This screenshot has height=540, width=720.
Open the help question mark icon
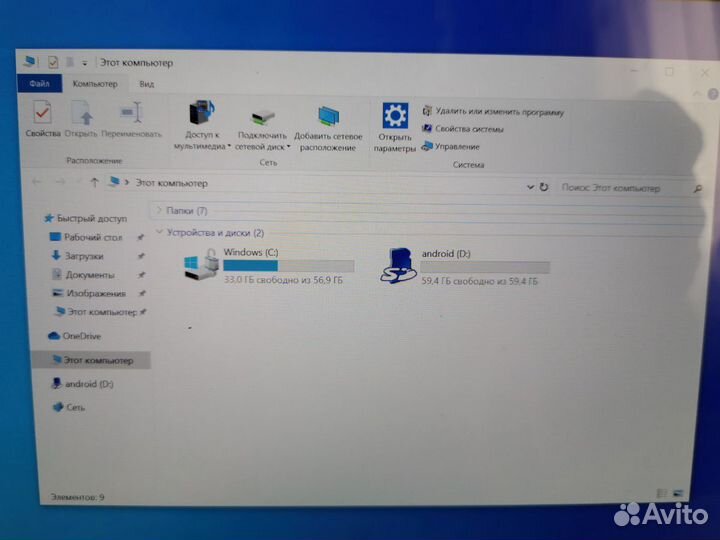click(x=713, y=94)
